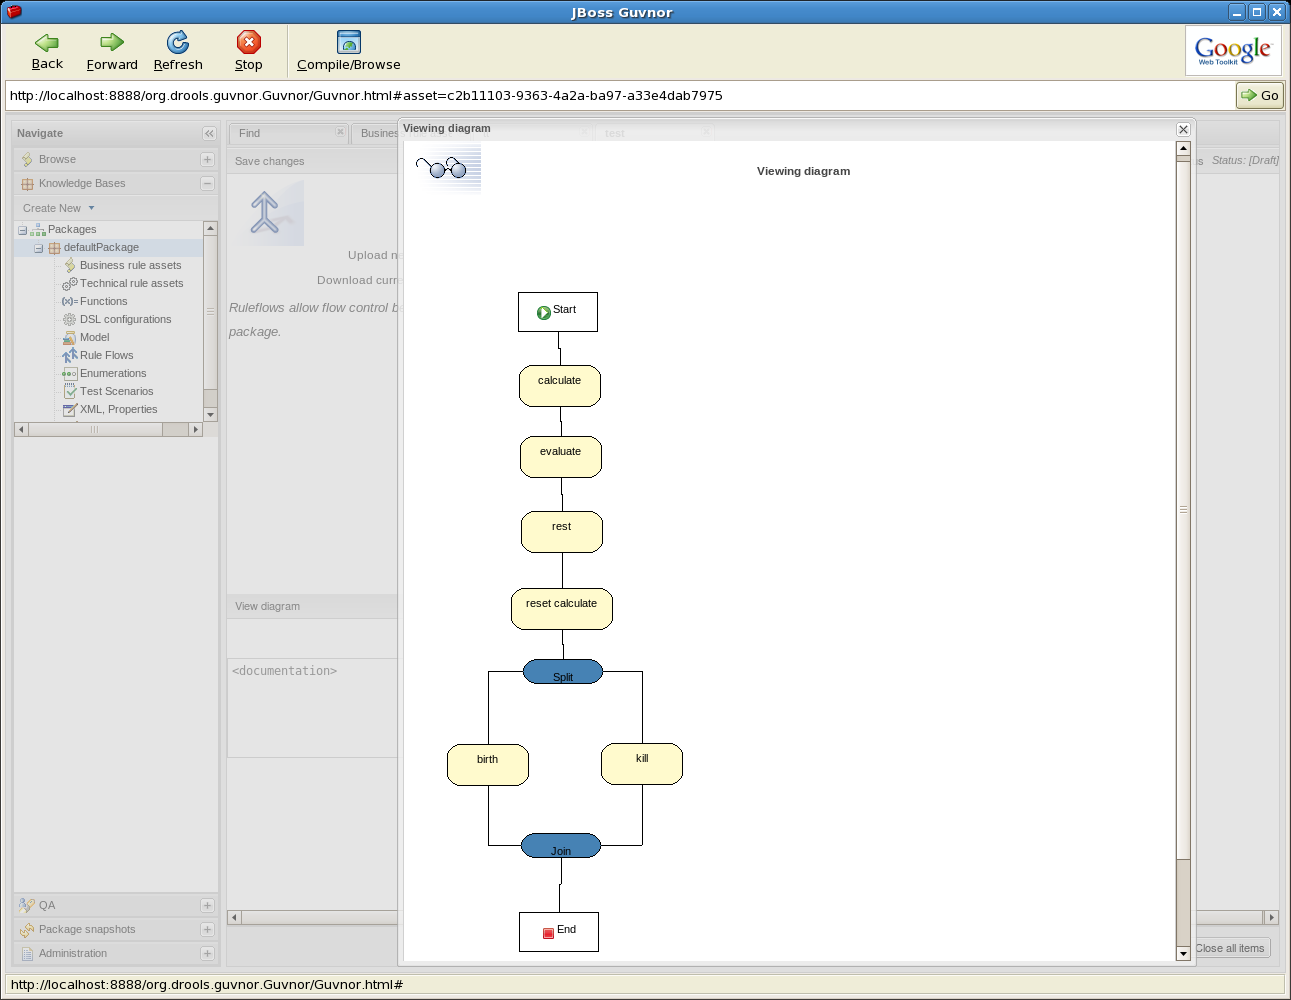Select the kill node
This screenshot has width=1291, height=1000.
click(x=642, y=764)
